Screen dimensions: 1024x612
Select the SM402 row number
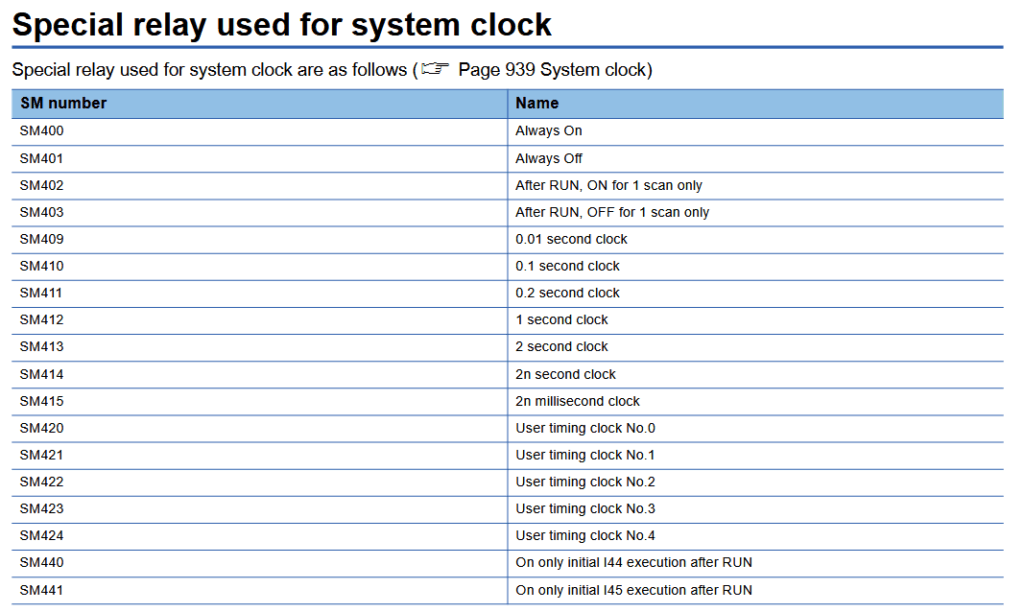pos(42,185)
